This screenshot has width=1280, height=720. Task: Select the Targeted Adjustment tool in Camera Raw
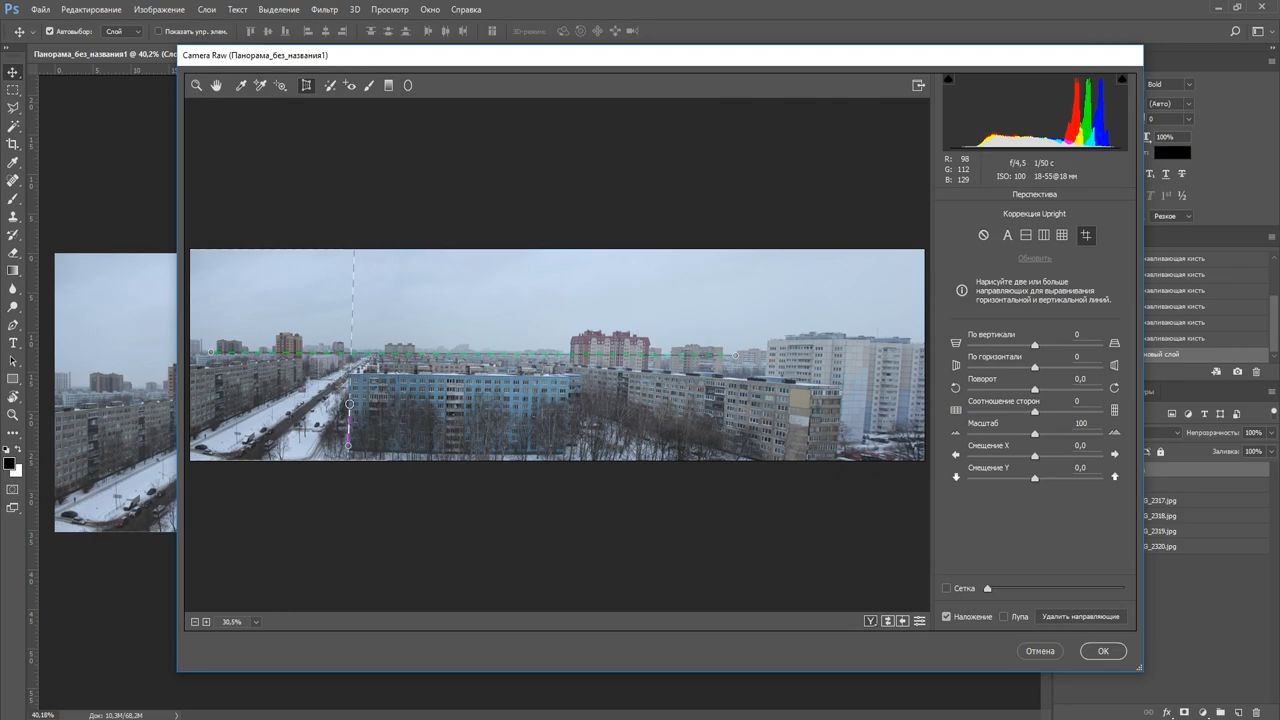pos(280,86)
